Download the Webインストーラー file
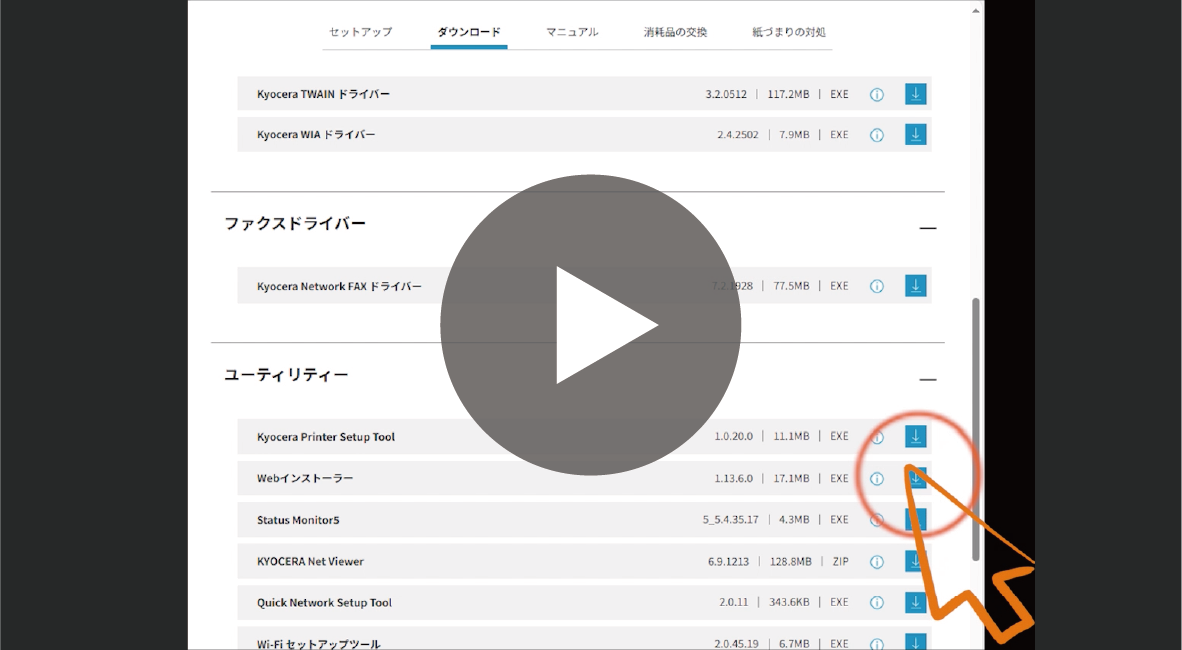 point(915,478)
